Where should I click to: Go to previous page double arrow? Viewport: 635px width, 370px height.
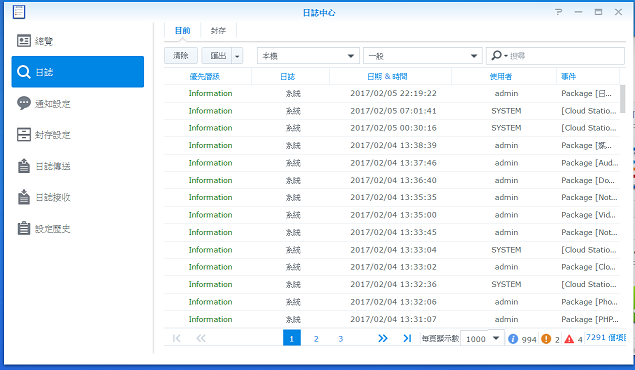point(201,338)
